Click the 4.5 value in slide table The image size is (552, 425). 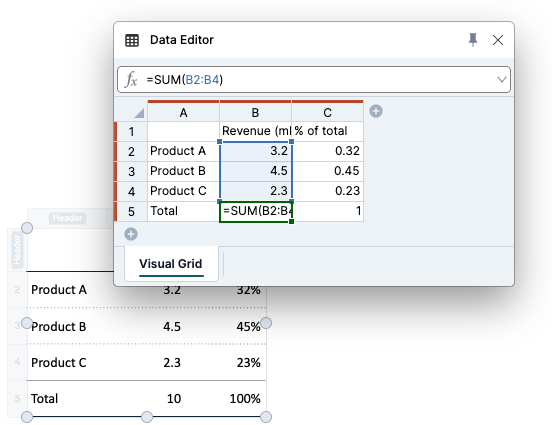pos(172,327)
